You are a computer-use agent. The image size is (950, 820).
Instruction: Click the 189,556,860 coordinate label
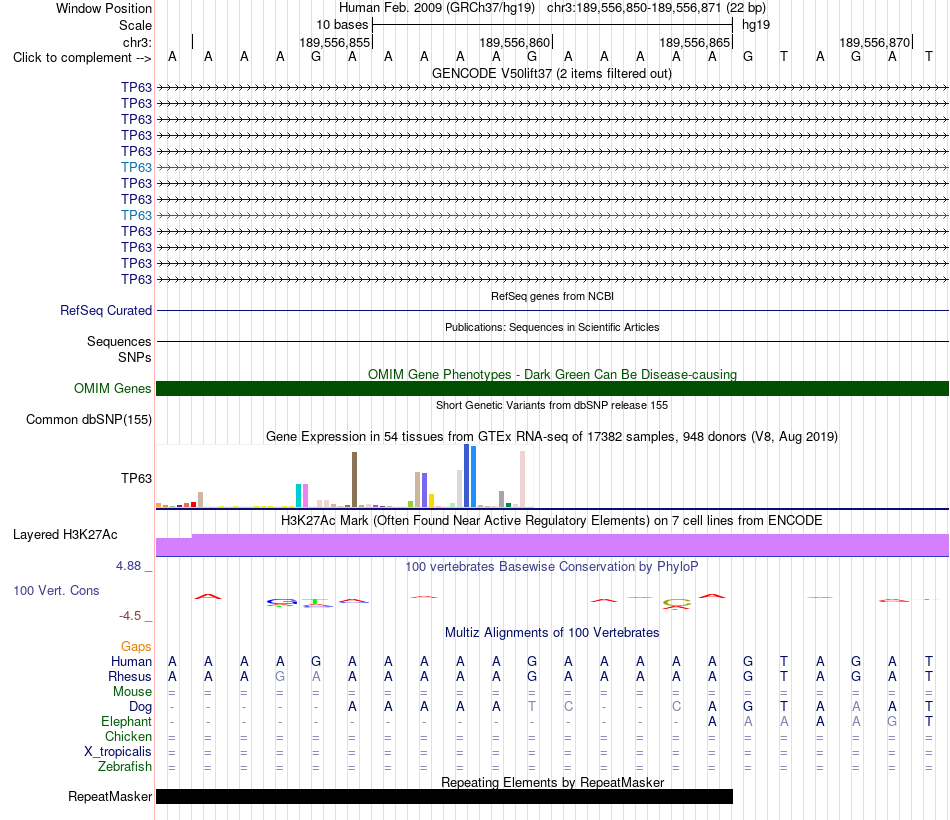[x=514, y=42]
